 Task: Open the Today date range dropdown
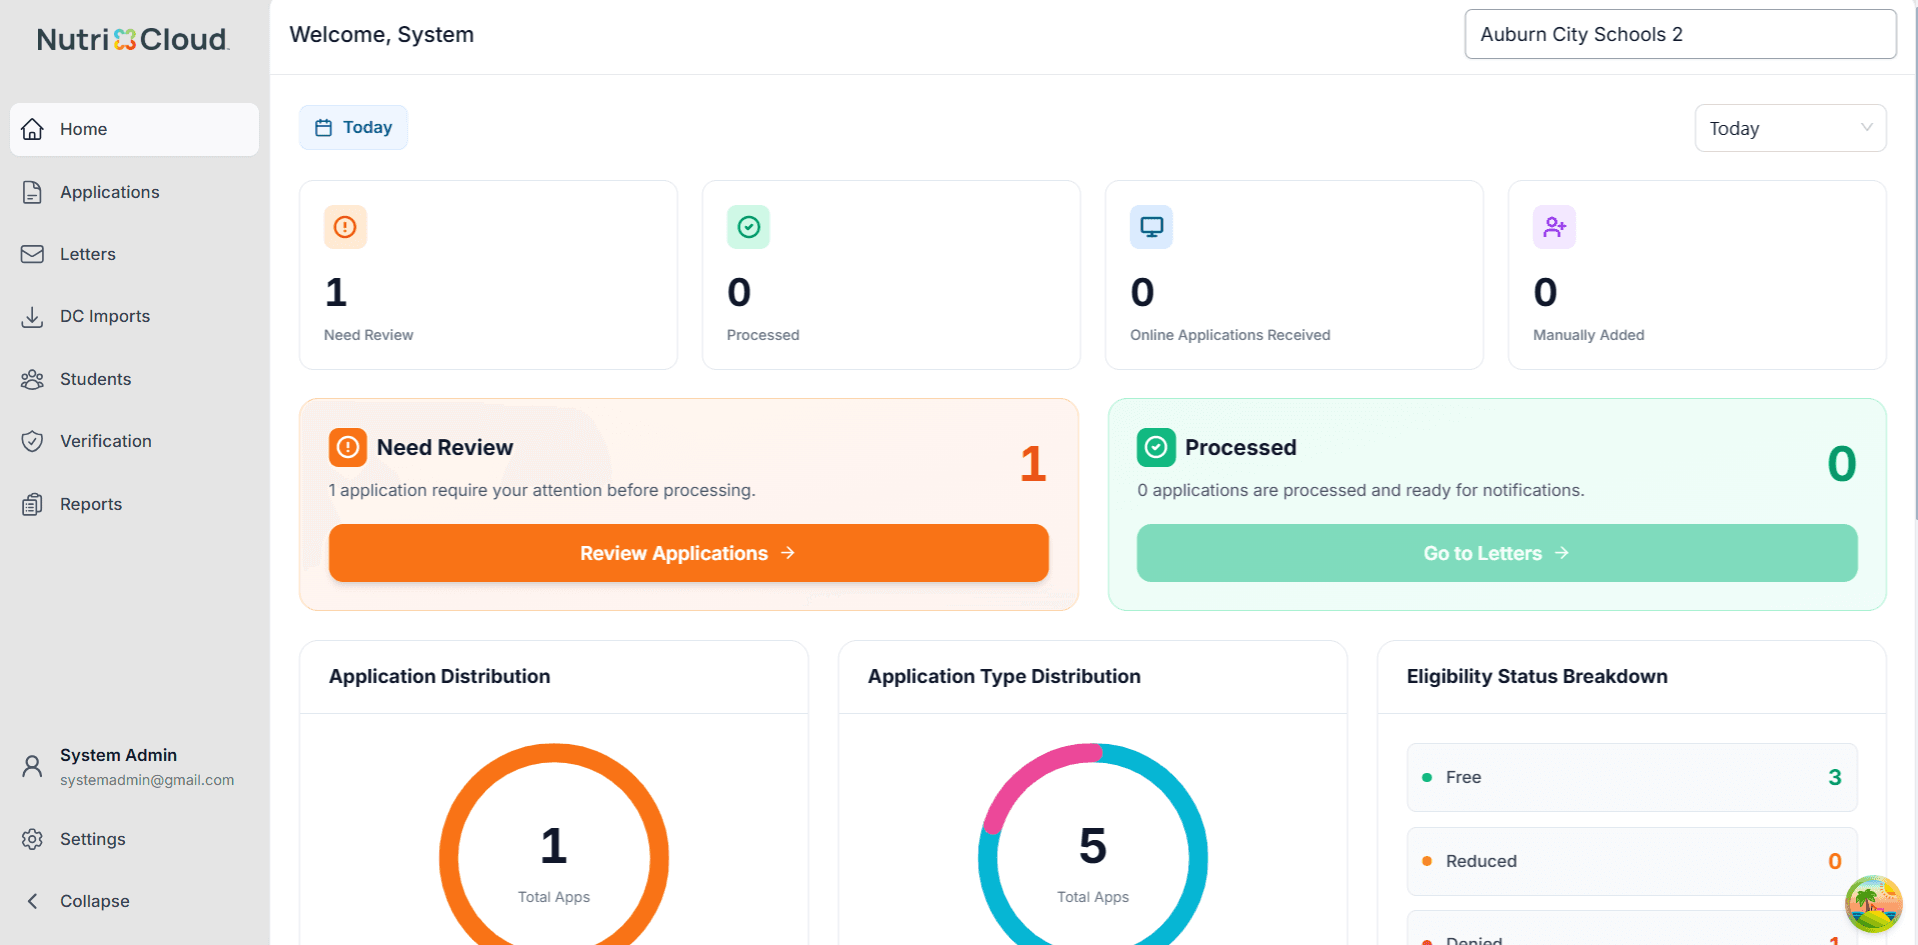pos(1790,128)
